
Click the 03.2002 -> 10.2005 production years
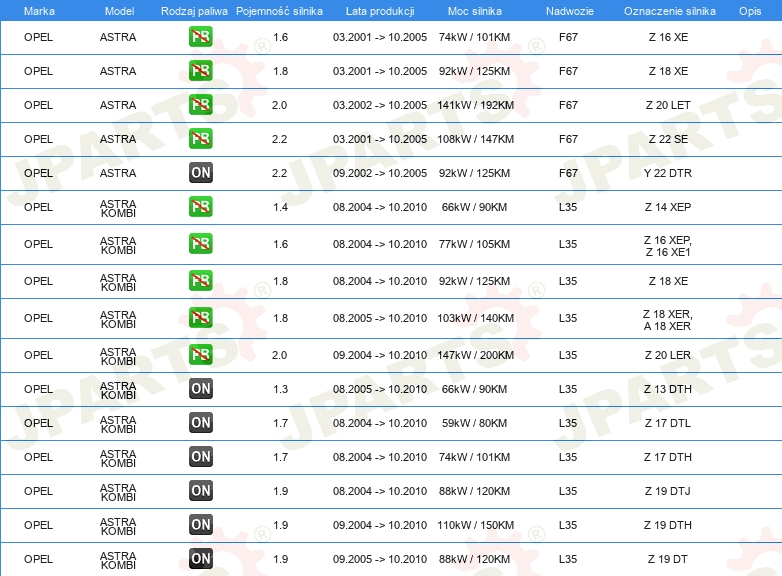(380, 105)
